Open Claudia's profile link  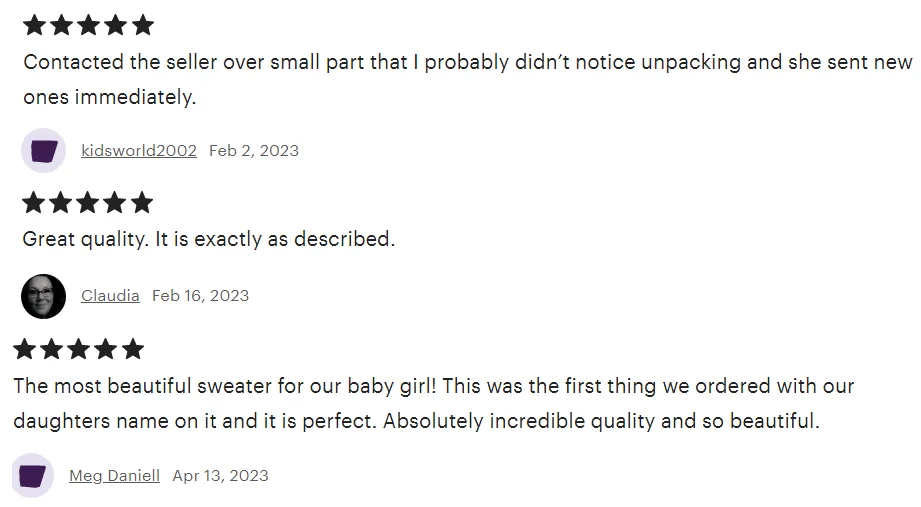tap(110, 296)
